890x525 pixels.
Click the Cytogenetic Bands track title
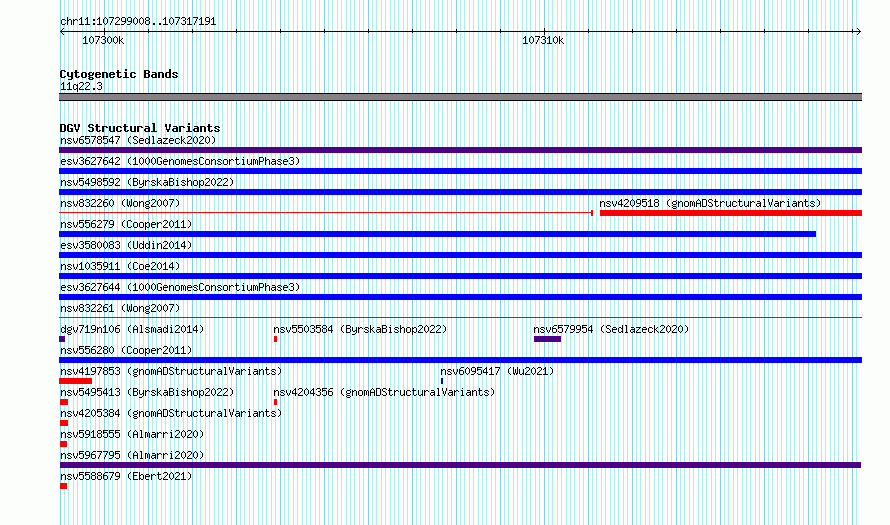pyautogui.click(x=119, y=74)
